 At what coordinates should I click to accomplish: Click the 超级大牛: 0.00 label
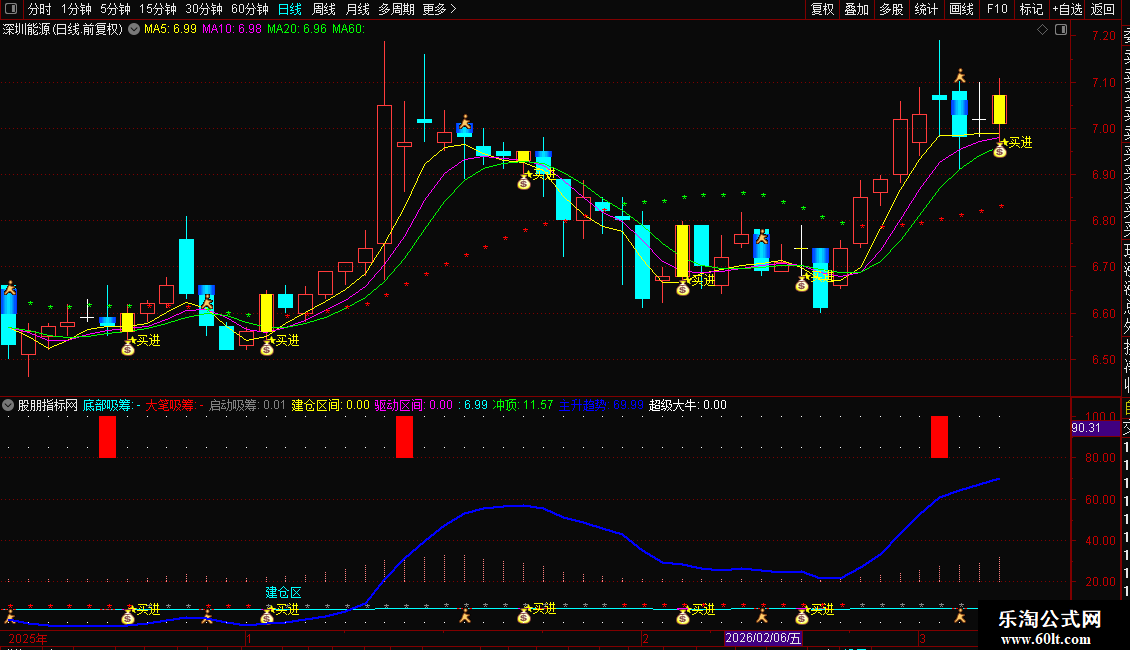[688, 405]
